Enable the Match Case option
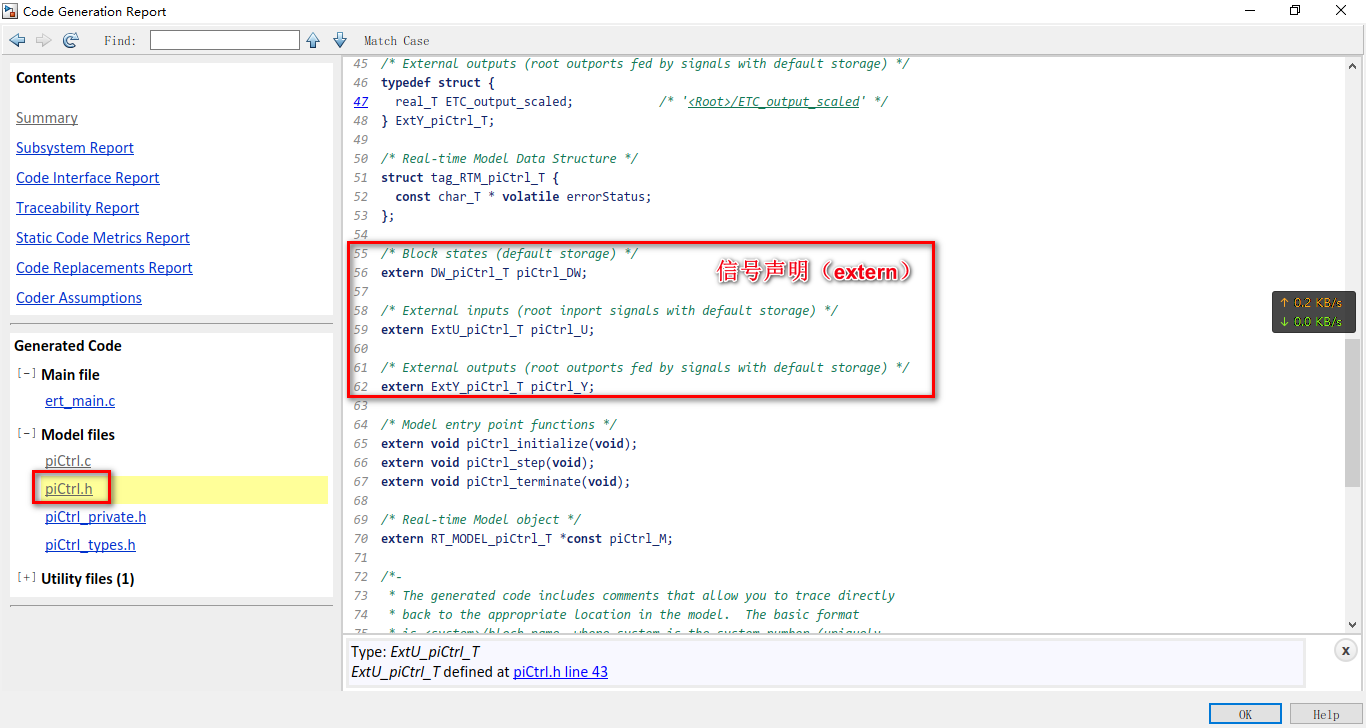The height and width of the screenshot is (728, 1366). tap(396, 40)
